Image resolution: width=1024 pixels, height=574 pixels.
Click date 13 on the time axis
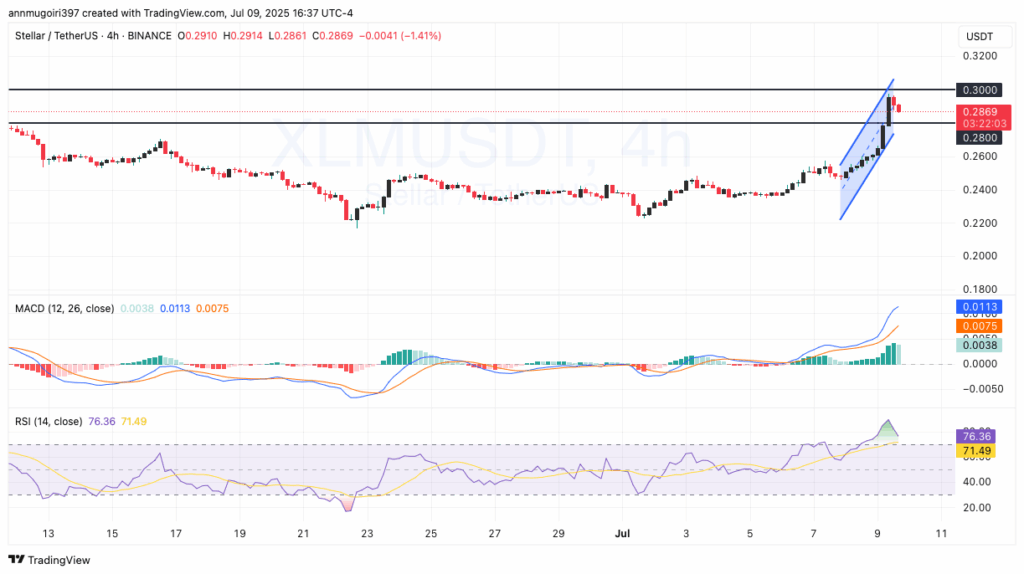pos(48,534)
